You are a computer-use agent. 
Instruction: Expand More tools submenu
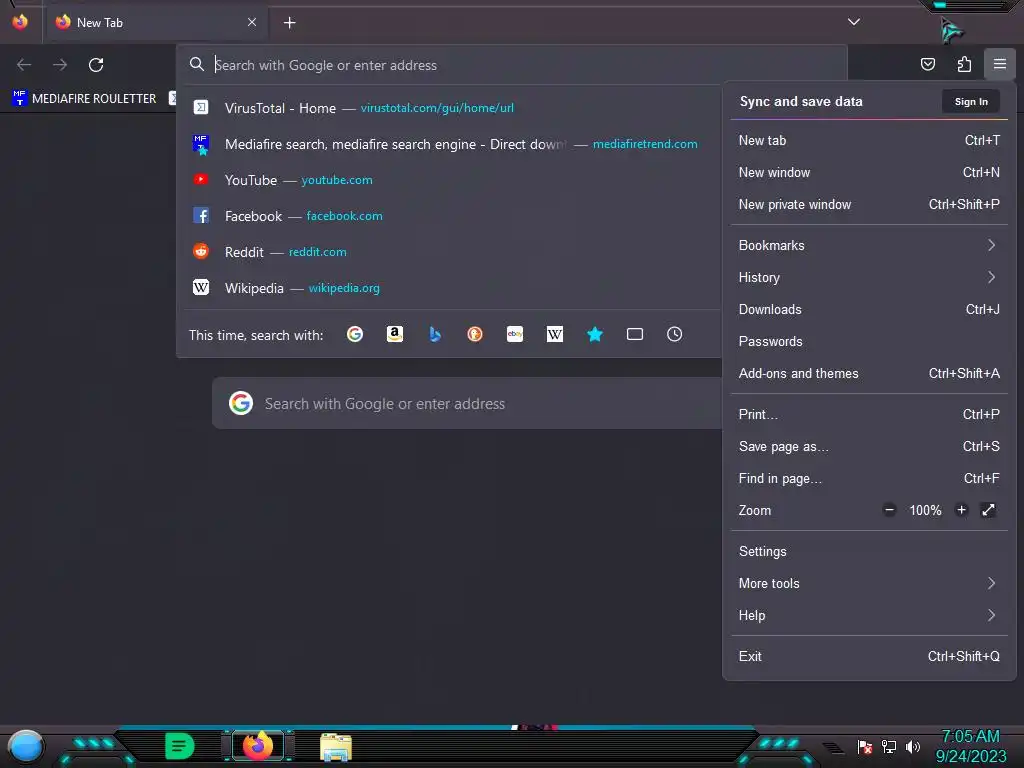869,584
